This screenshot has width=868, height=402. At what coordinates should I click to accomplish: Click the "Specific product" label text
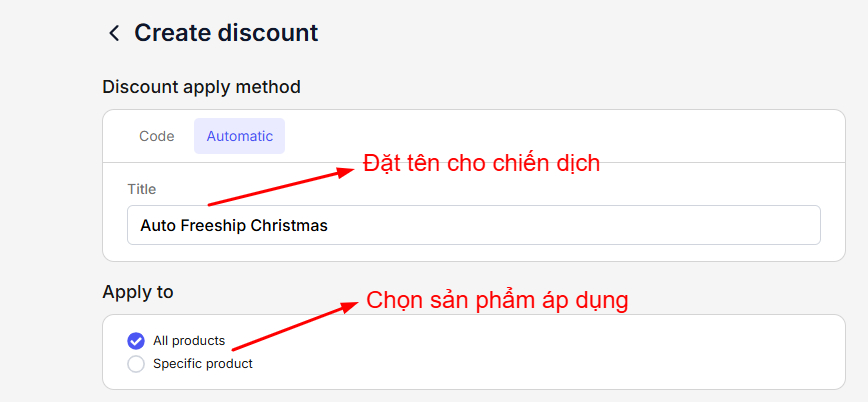203,364
